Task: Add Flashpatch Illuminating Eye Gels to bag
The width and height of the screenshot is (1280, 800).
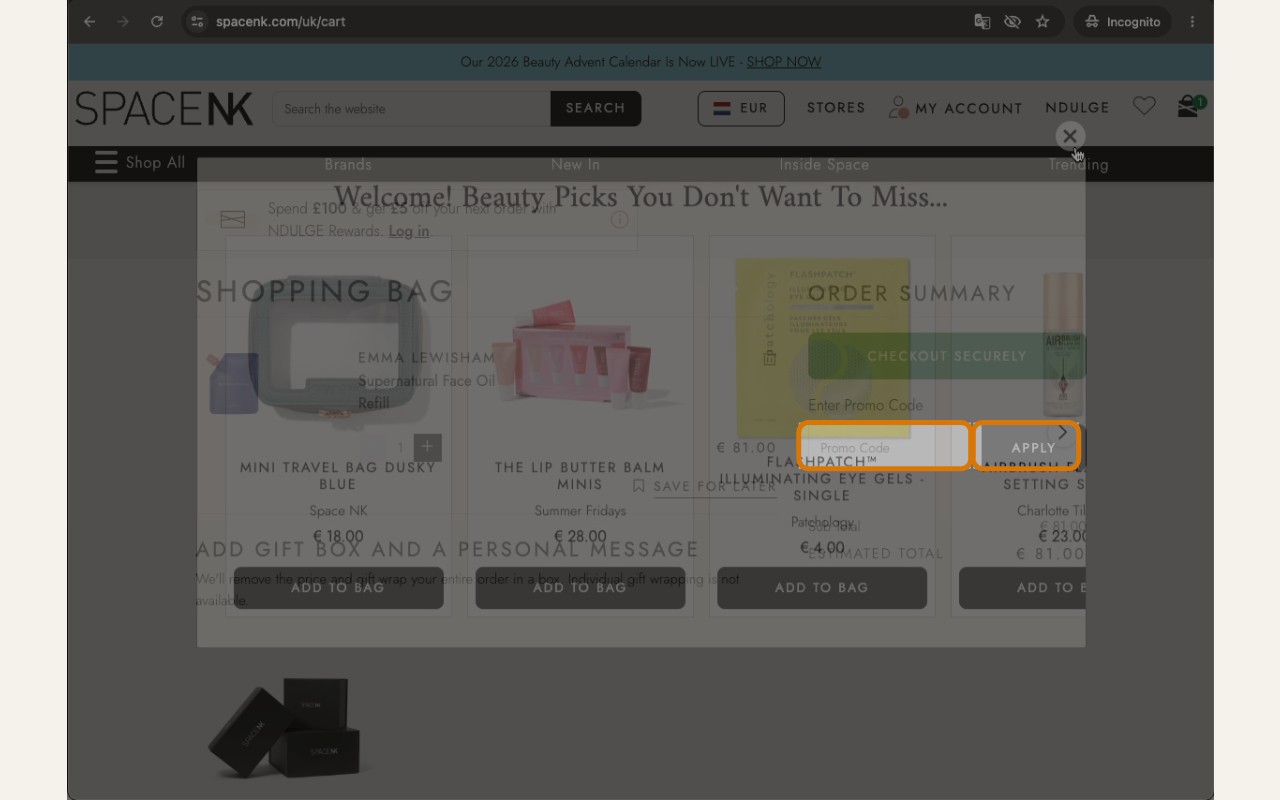Action: point(822,588)
